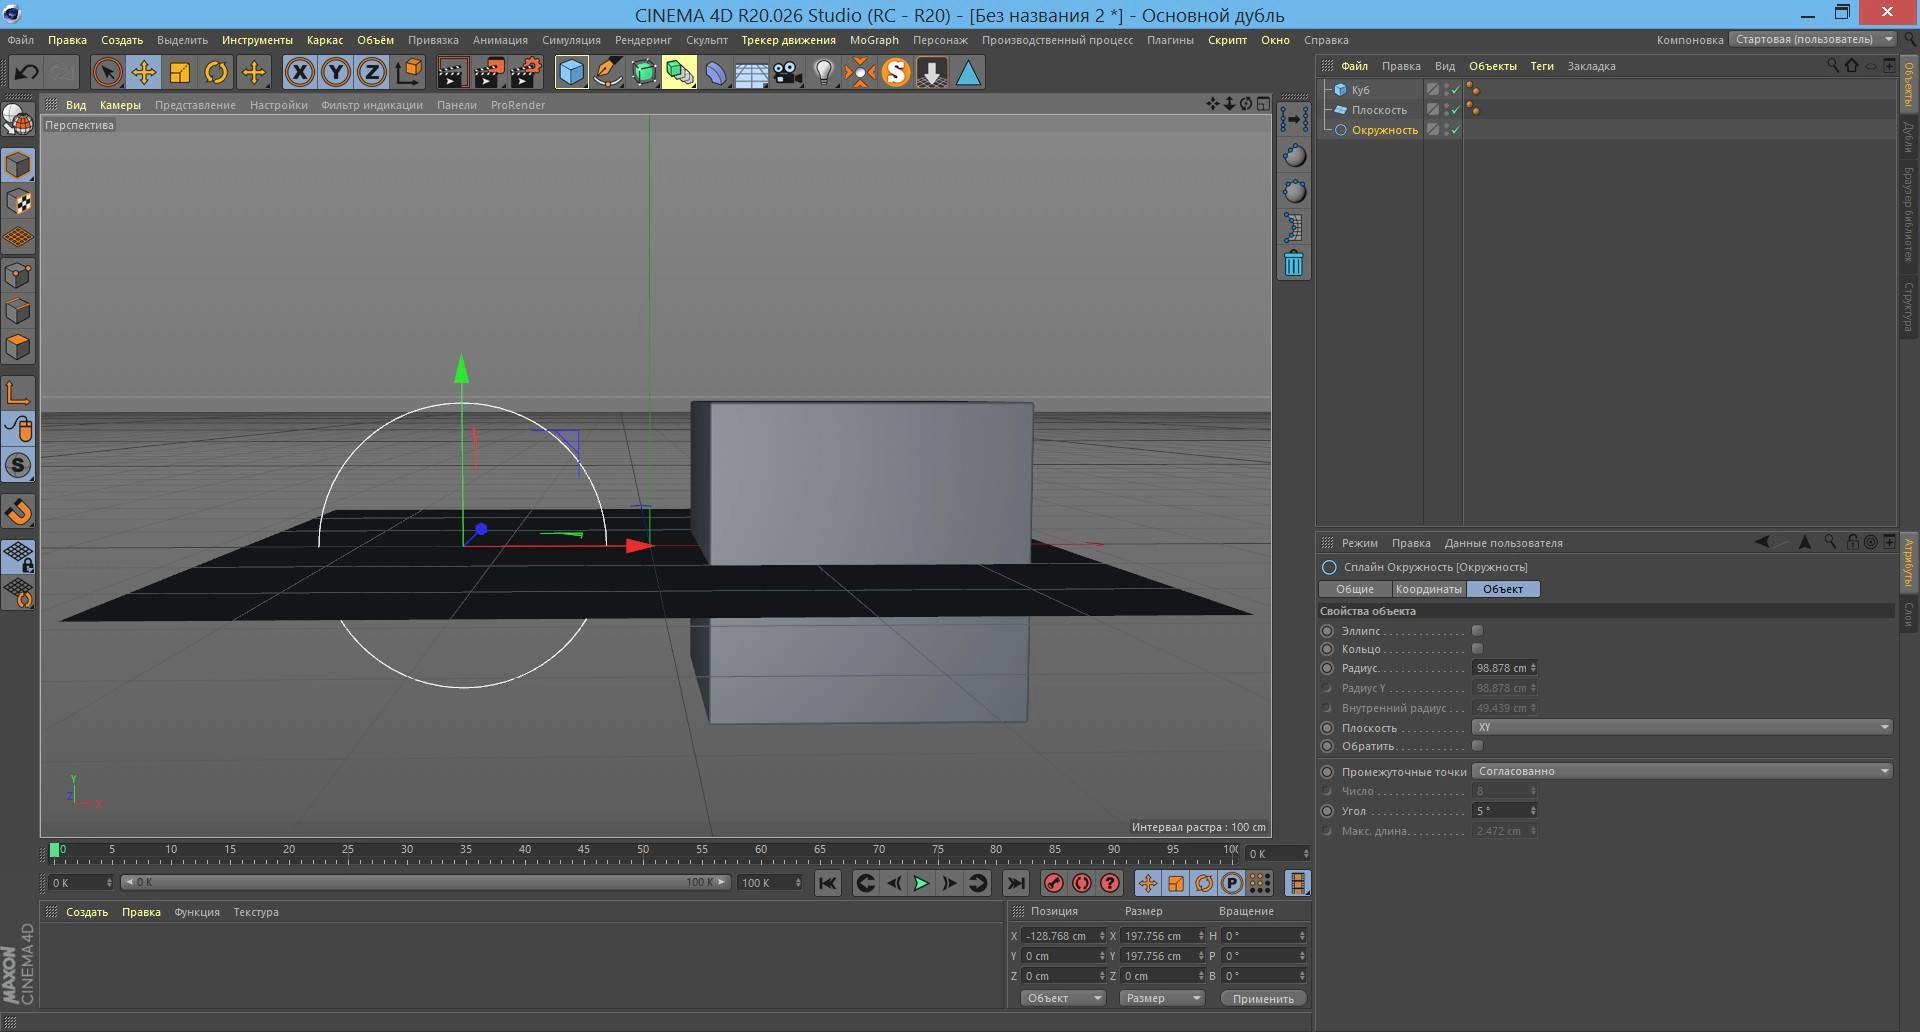This screenshot has height=1032, width=1920.
Task: Render the active view
Action: click(x=452, y=72)
